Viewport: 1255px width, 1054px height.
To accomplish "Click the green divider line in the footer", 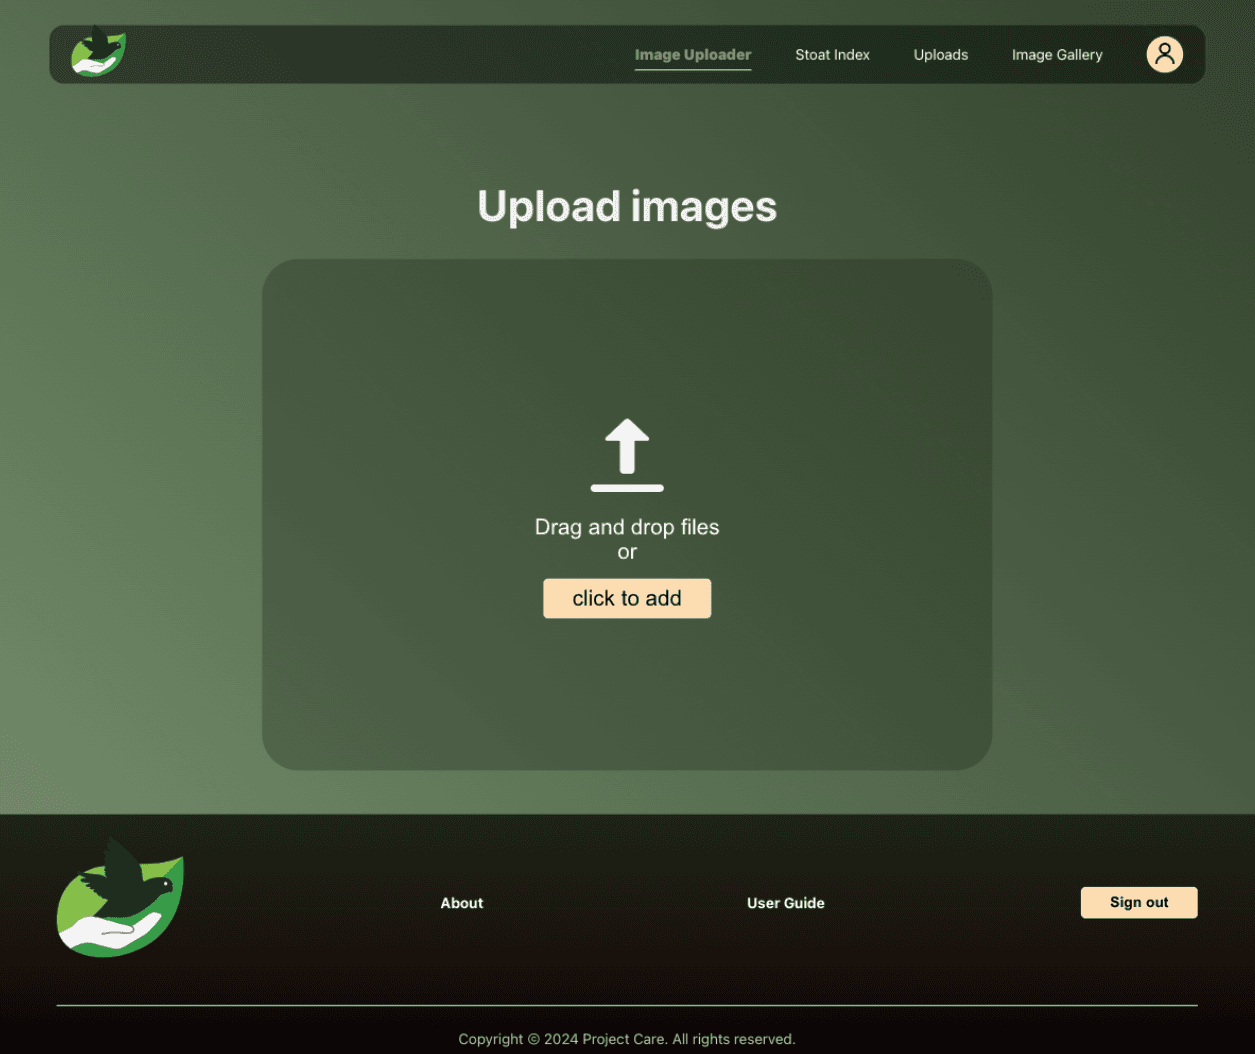I will point(627,1005).
